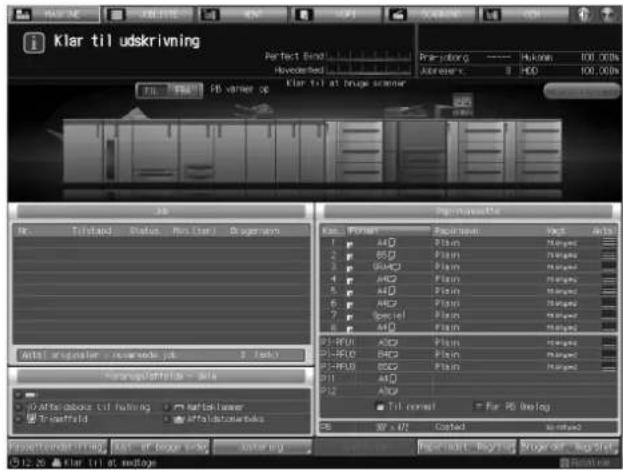
Task: Click the HDD 100.000% value
Action: [x=600, y=71]
